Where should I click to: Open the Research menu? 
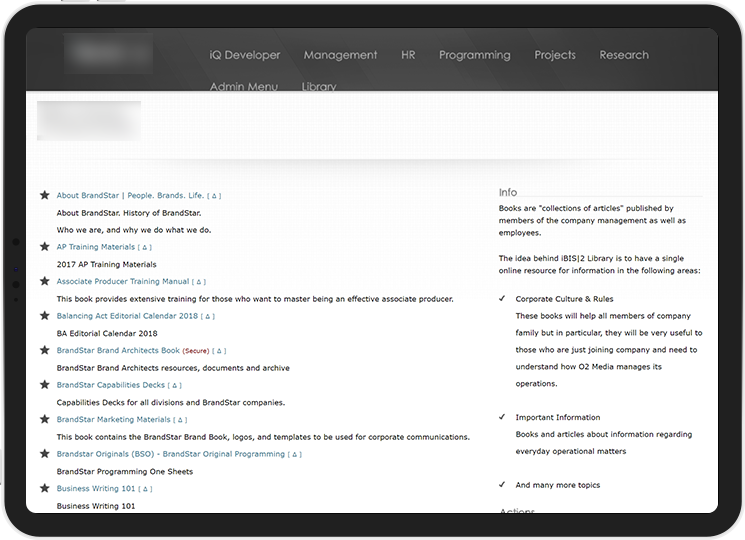[624, 55]
